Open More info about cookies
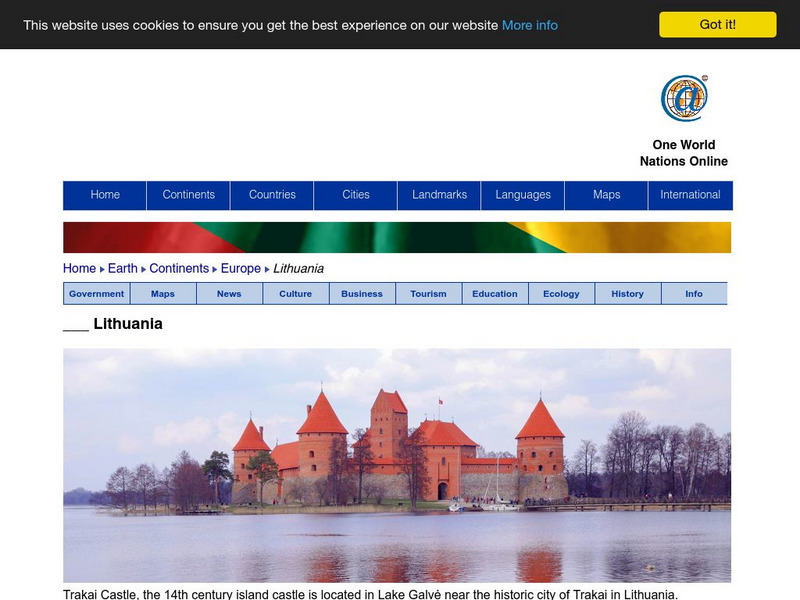Viewport: 800px width, 600px height. [x=530, y=25]
